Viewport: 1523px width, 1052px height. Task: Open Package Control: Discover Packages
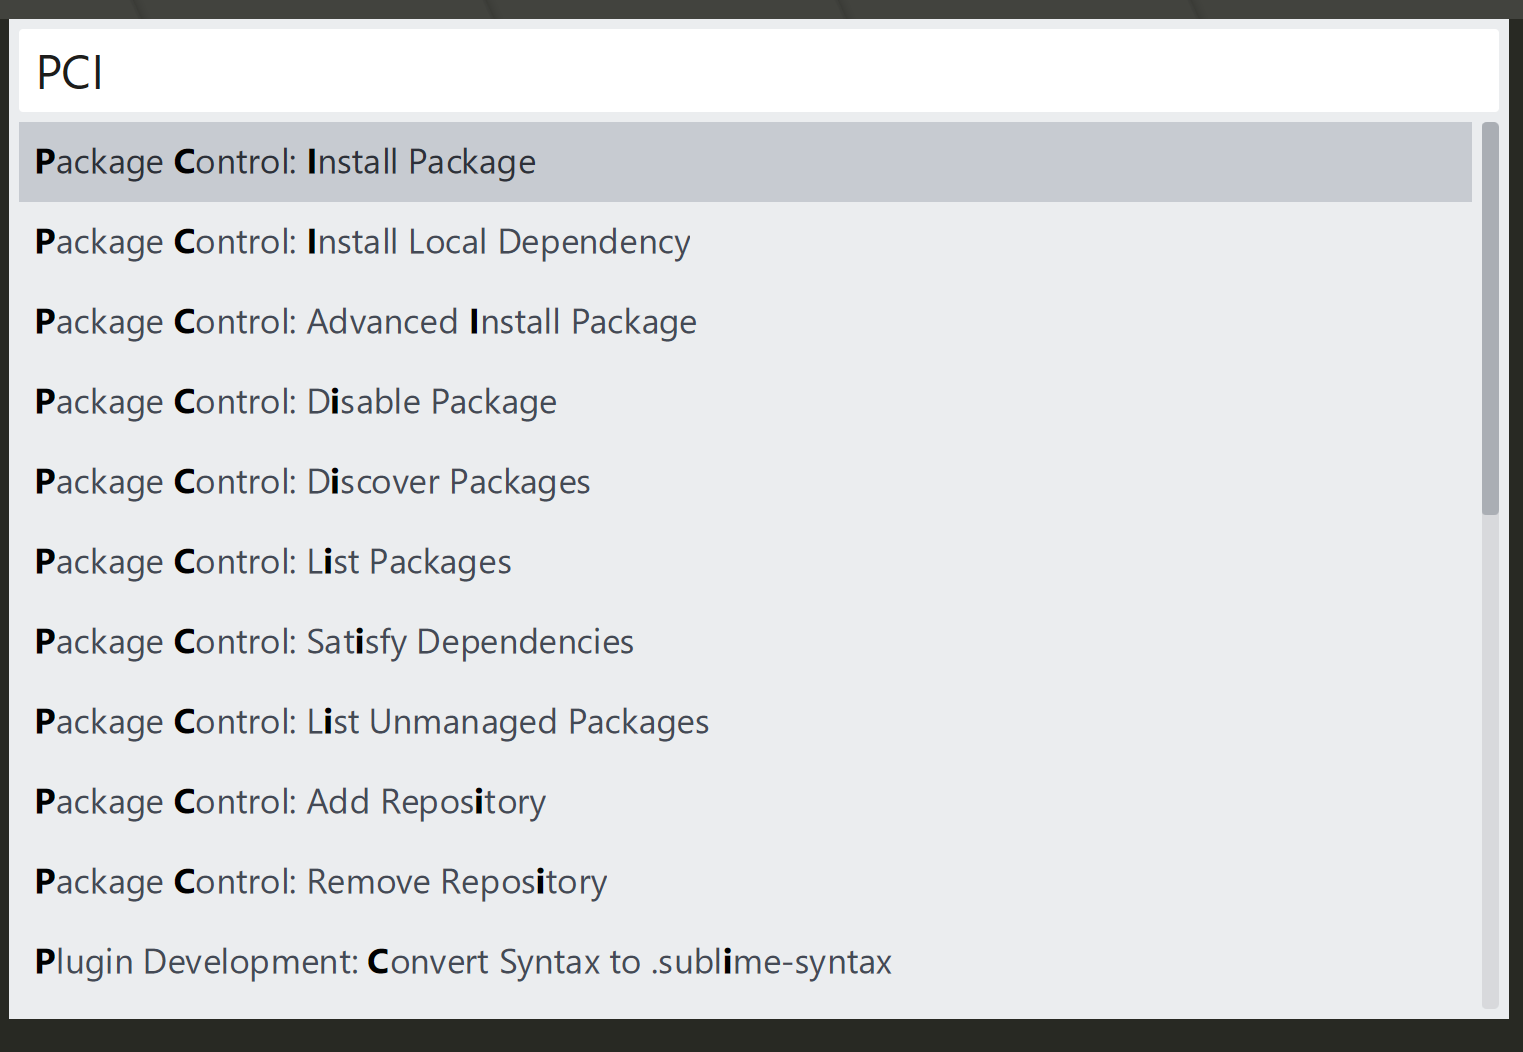tap(745, 482)
